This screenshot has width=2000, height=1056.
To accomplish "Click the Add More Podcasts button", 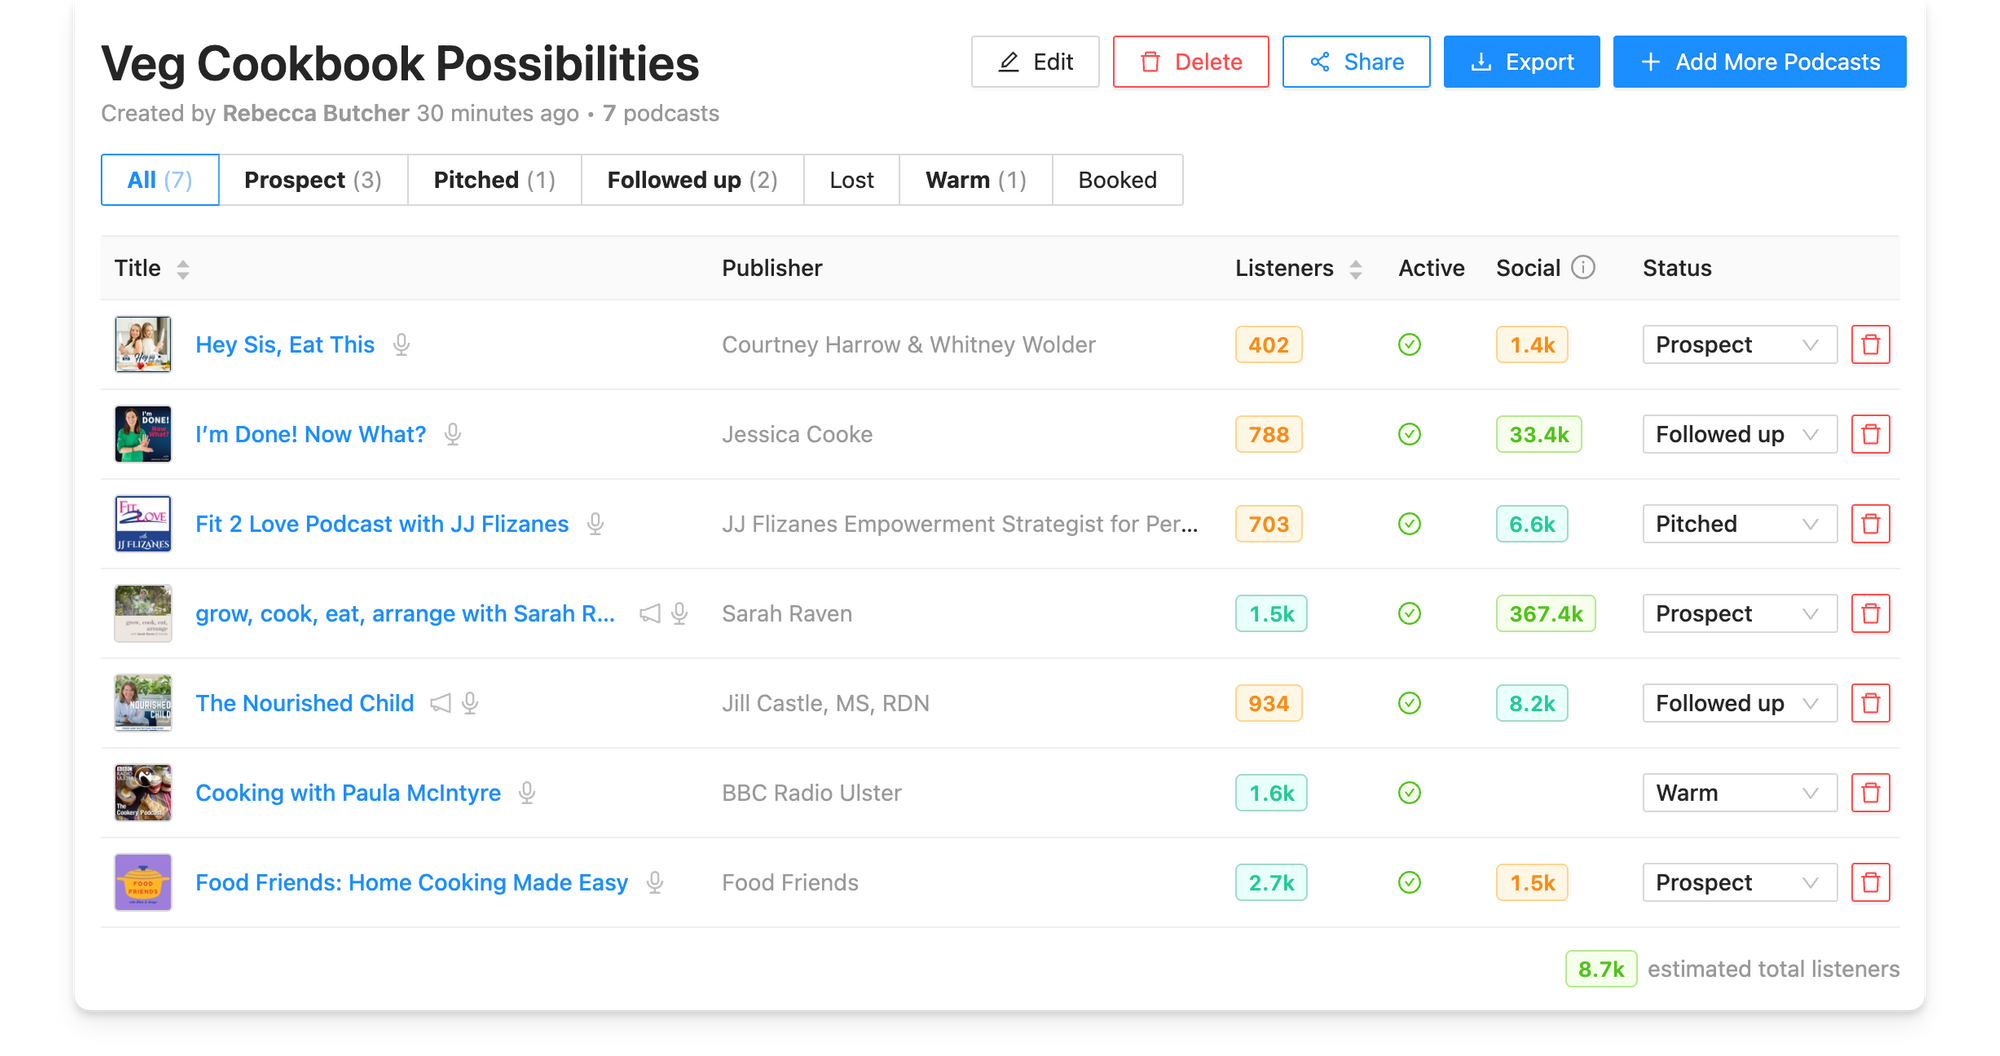I will tap(1759, 62).
